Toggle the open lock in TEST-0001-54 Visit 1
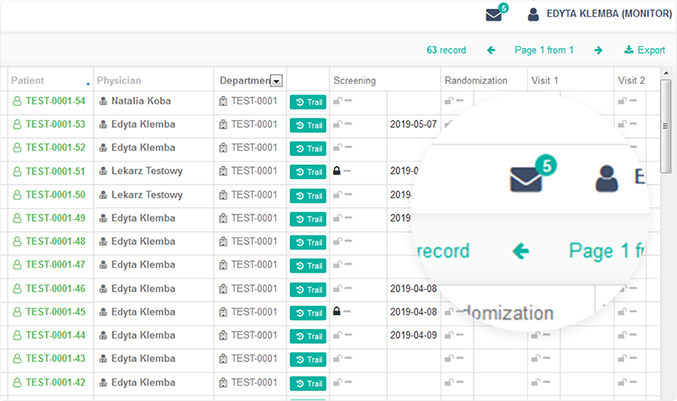 point(536,101)
